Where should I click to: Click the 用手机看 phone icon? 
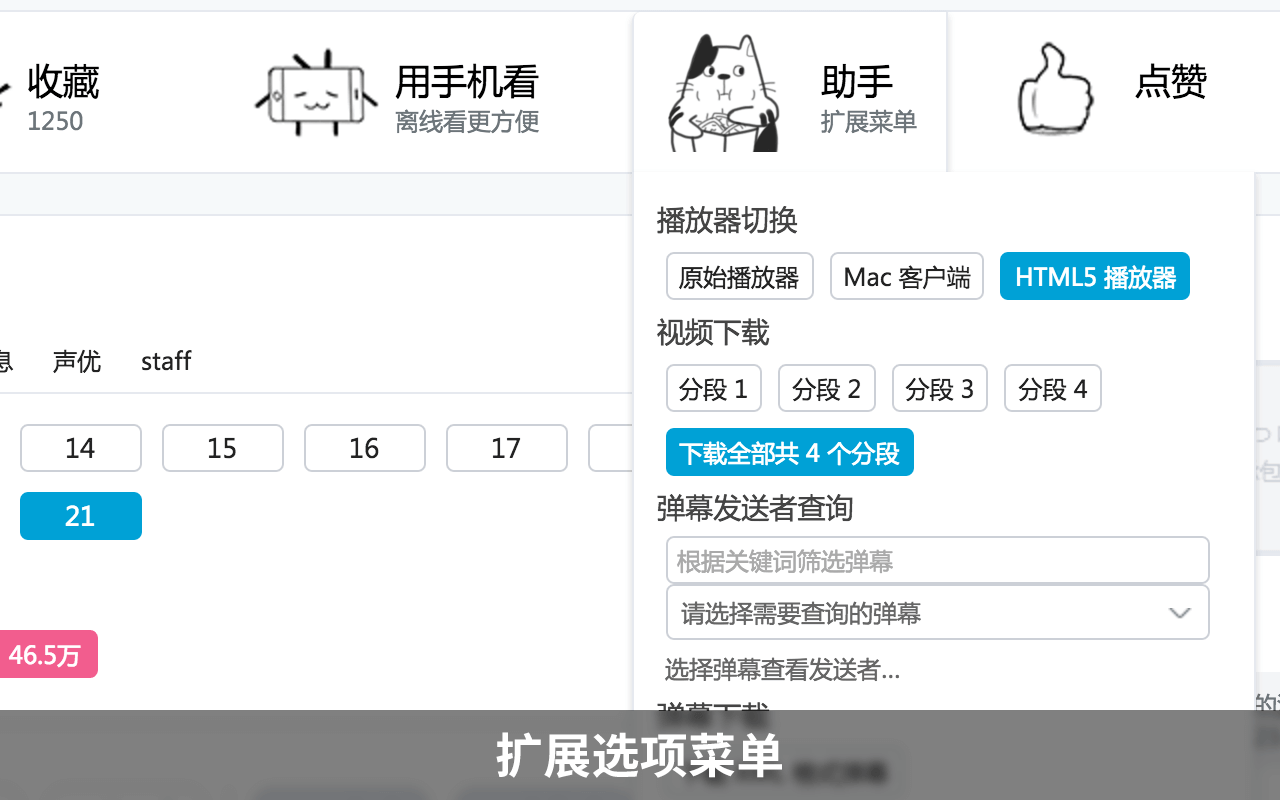click(317, 92)
